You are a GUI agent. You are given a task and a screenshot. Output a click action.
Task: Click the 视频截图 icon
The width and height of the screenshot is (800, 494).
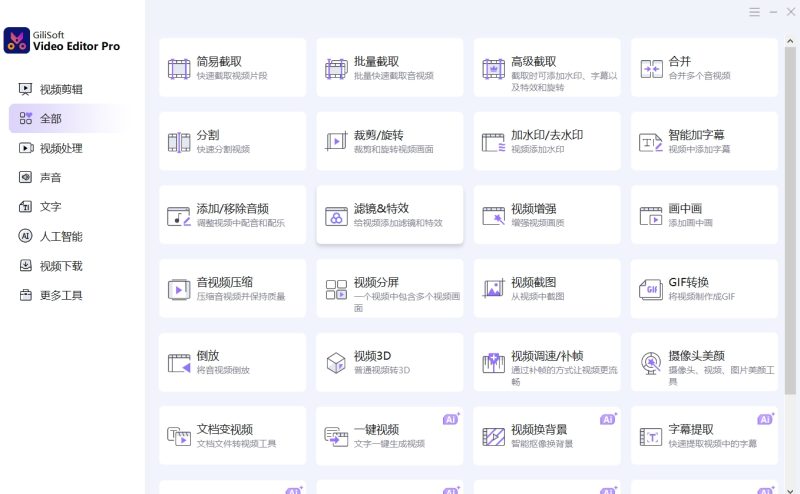pyautogui.click(x=493, y=289)
